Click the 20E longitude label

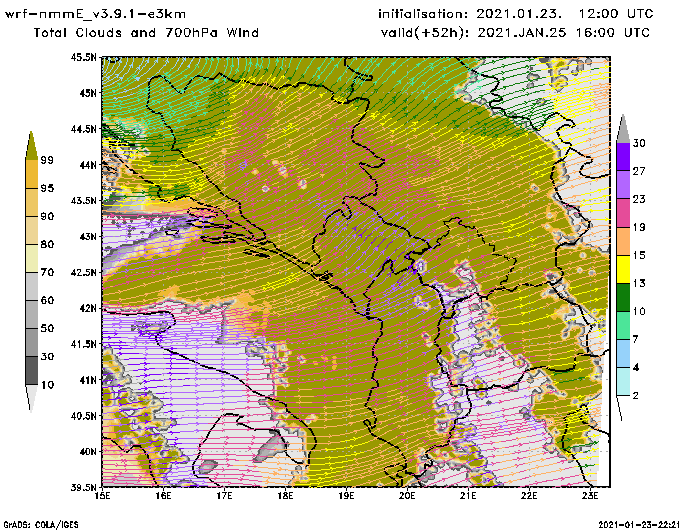click(407, 496)
